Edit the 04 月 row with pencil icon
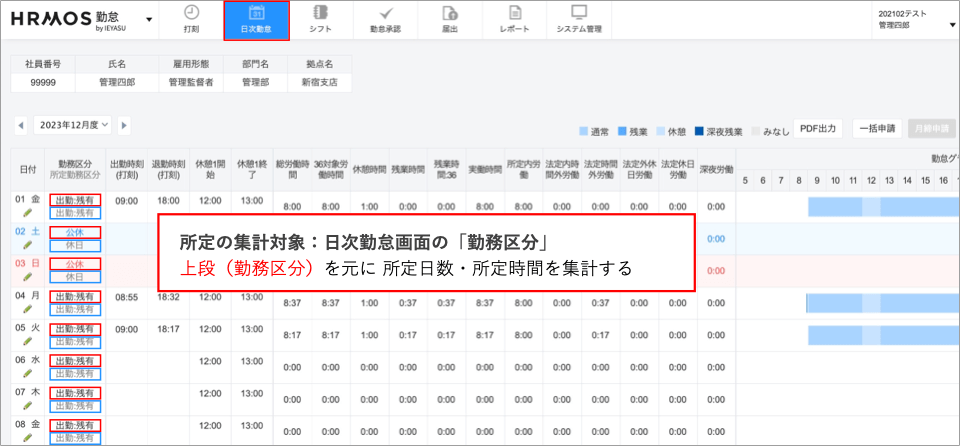Image resolution: width=960 pixels, height=446 pixels. [x=26, y=309]
